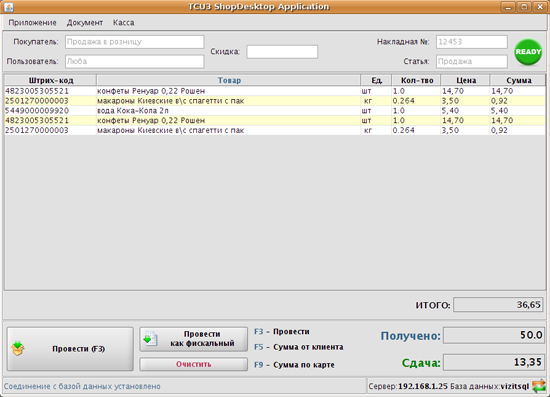
Task: Click the Очистить button
Action: tap(194, 364)
